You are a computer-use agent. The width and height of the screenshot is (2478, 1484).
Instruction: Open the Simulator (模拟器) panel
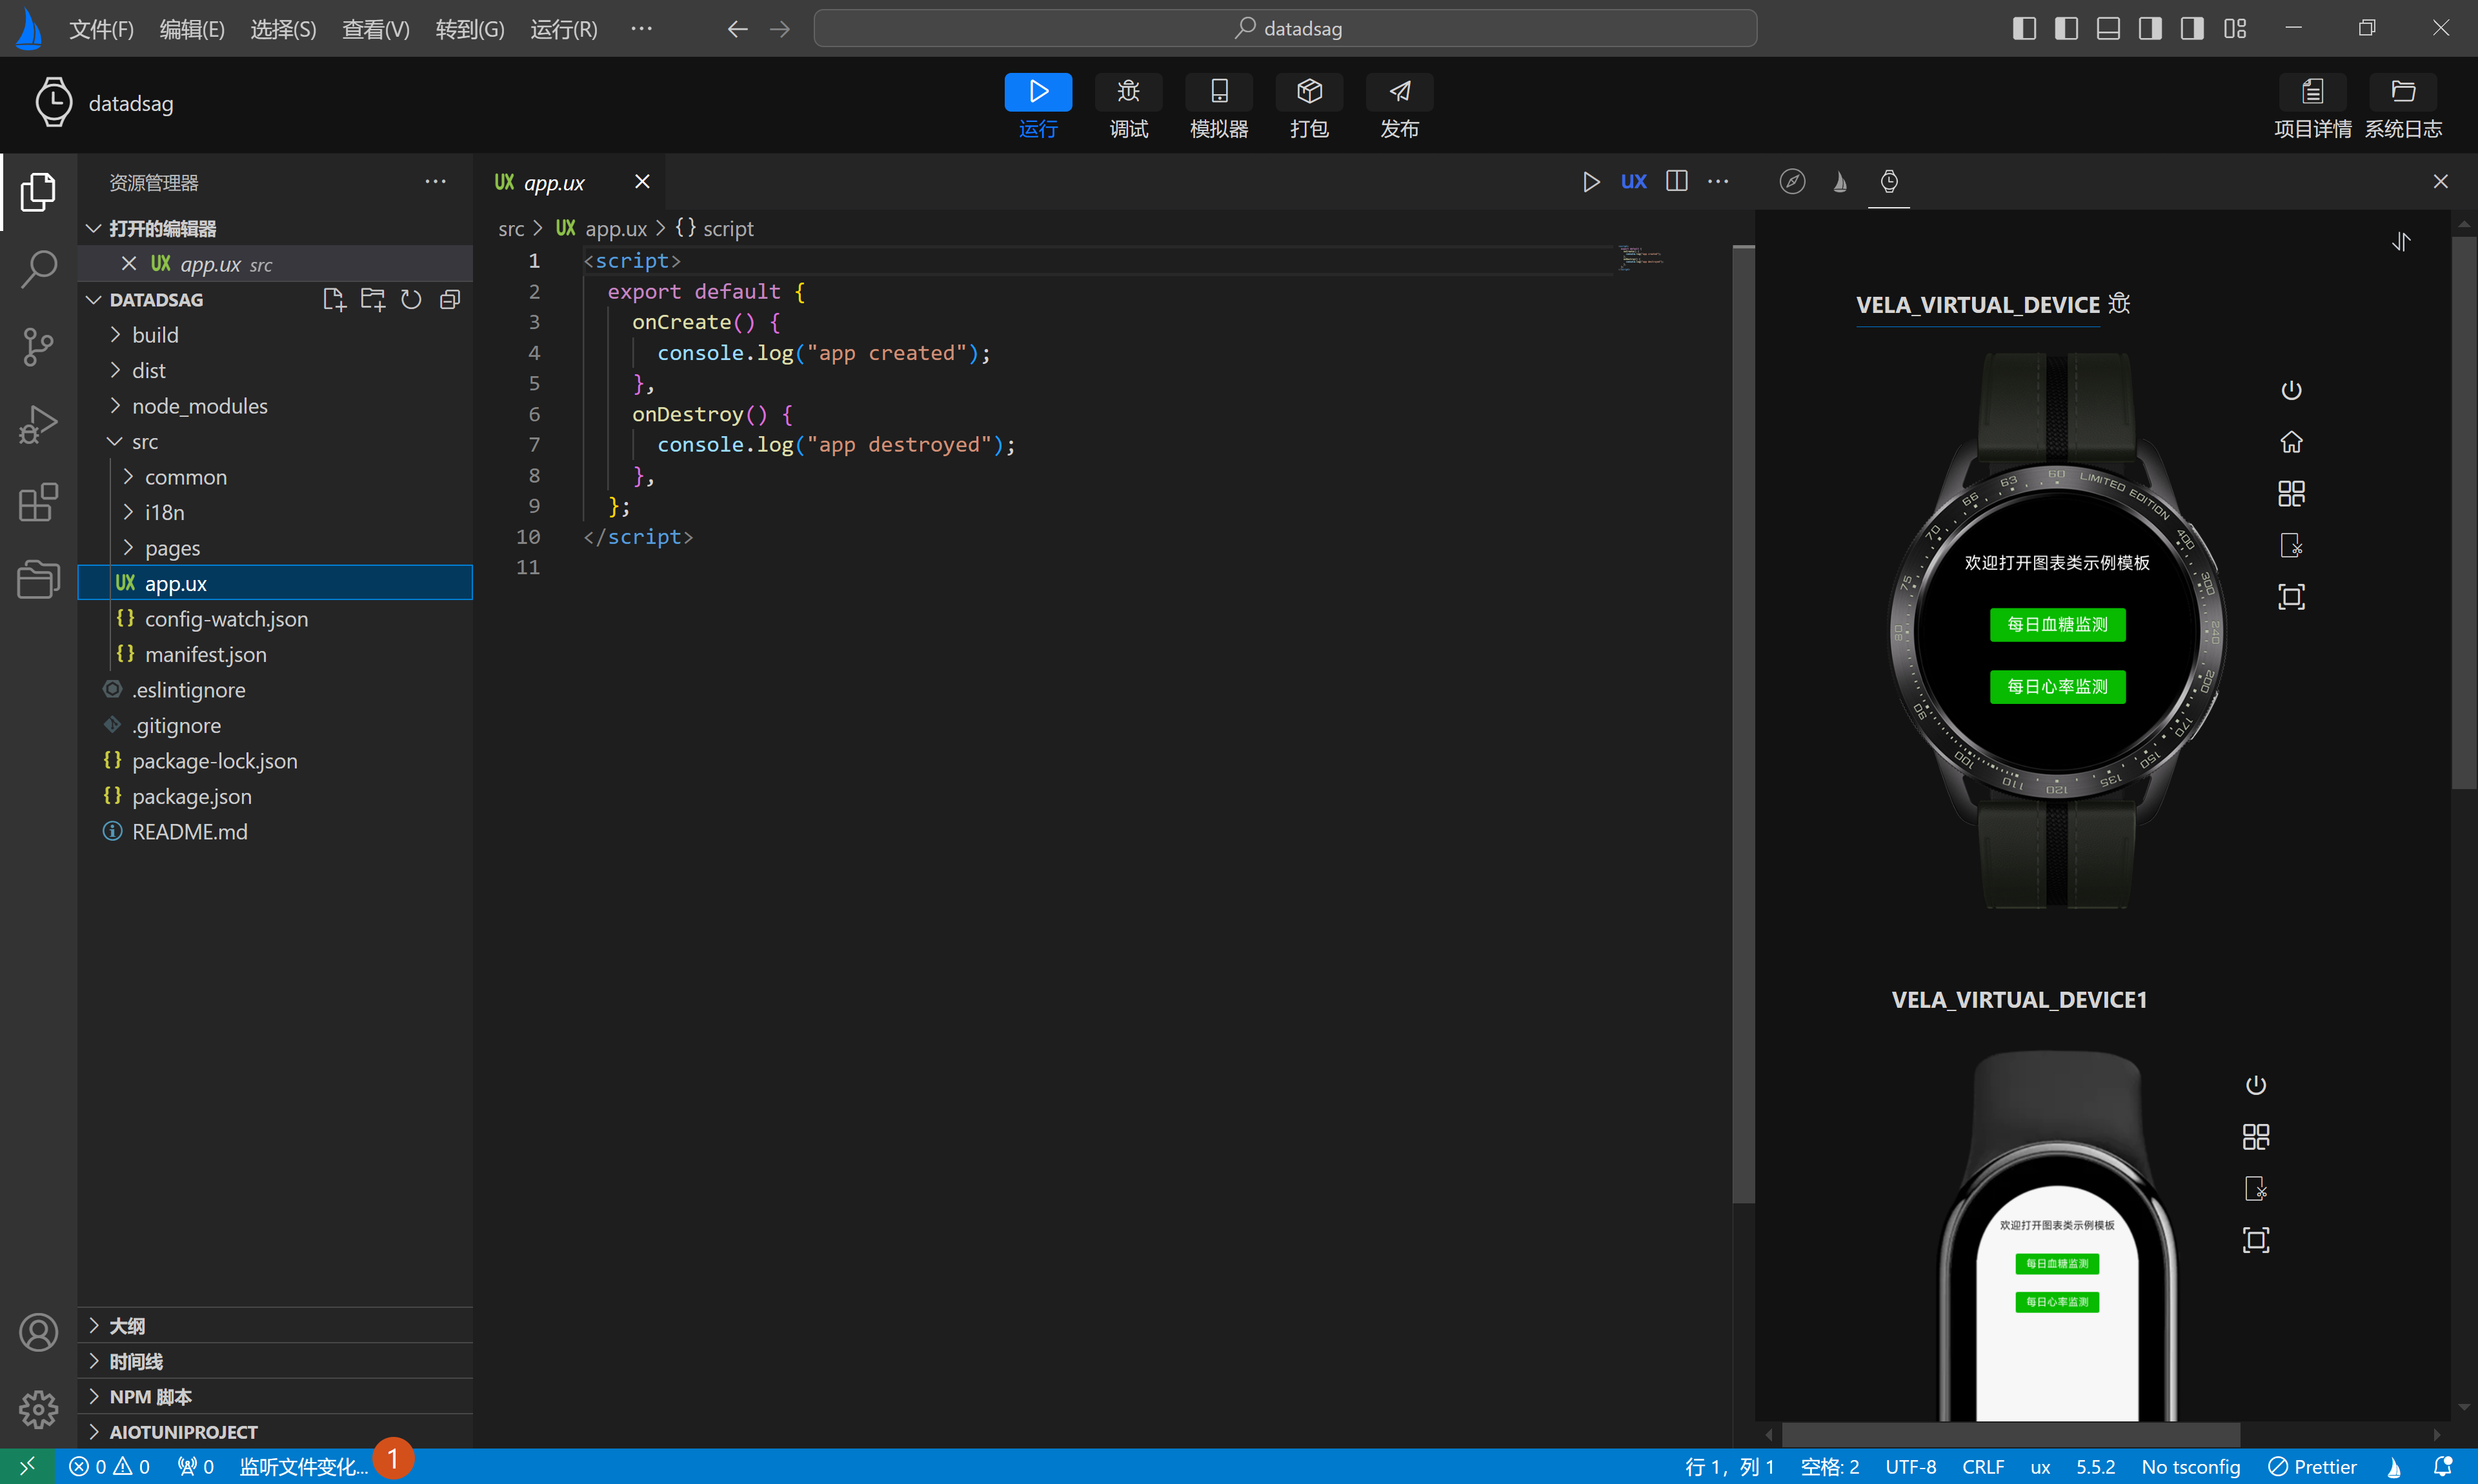(x=1218, y=92)
